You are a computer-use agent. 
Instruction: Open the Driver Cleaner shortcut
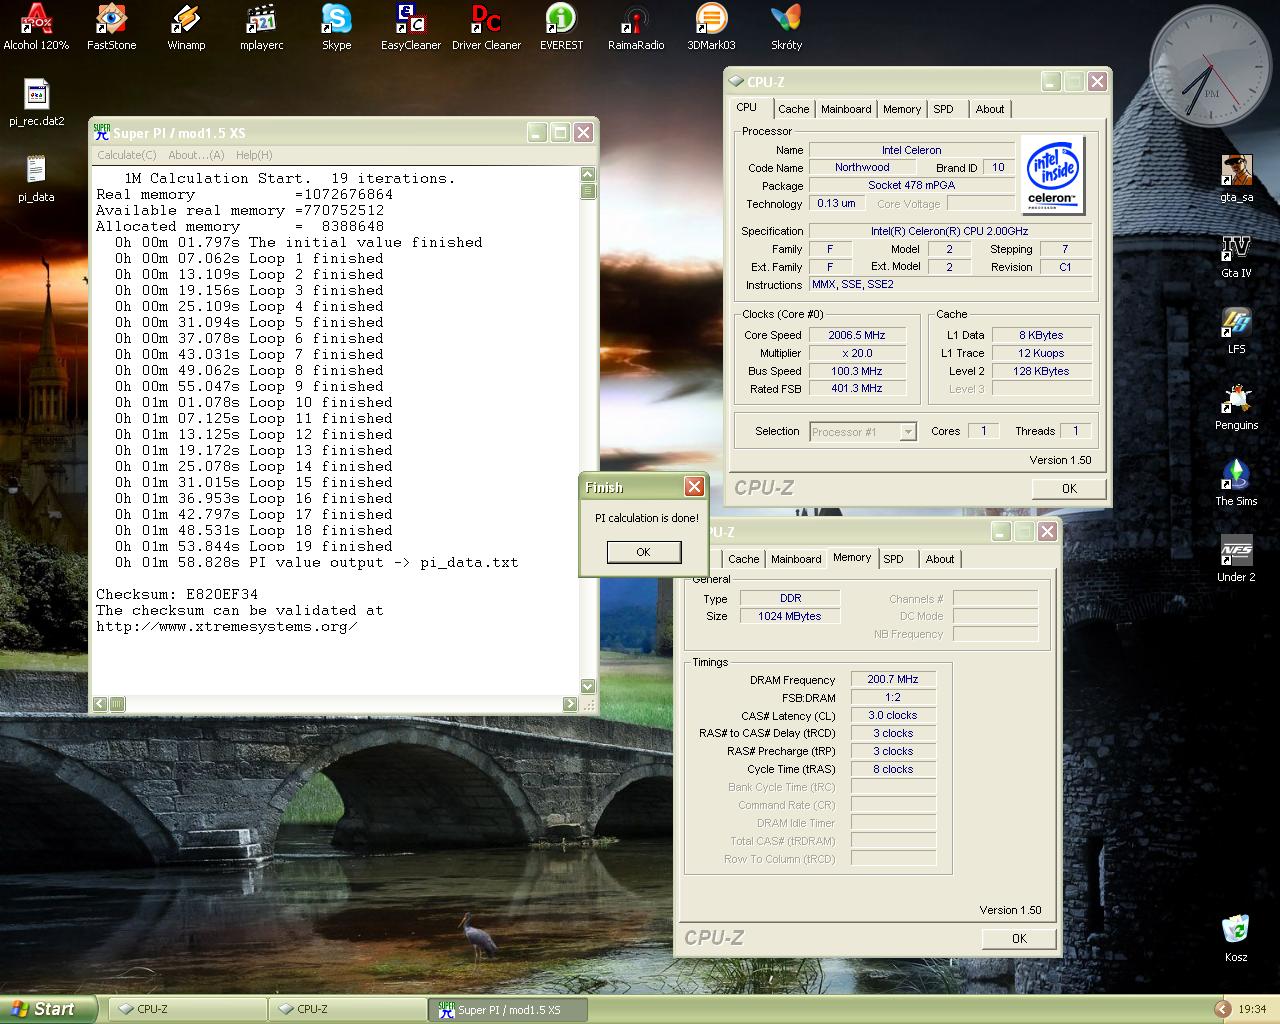pos(486,20)
